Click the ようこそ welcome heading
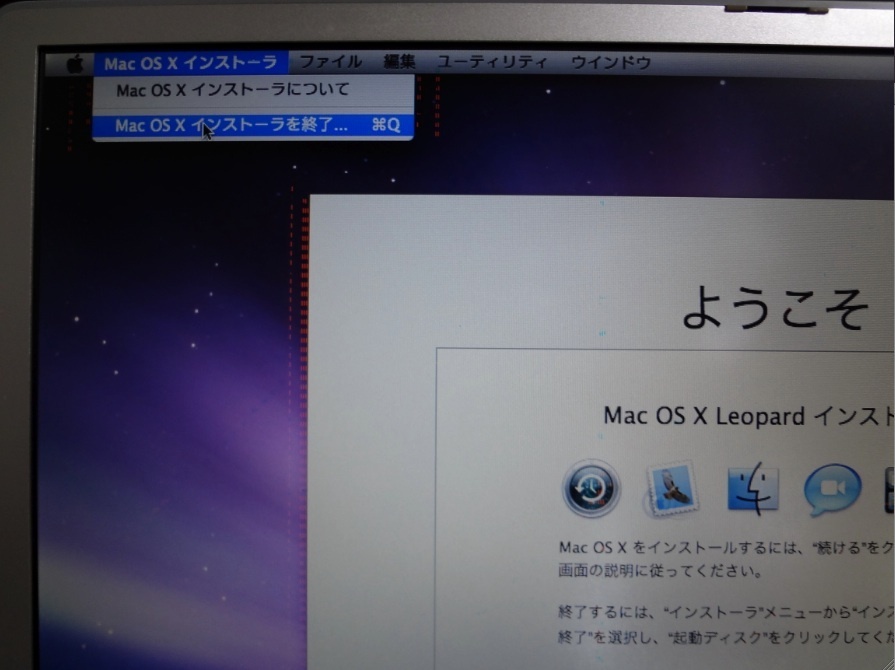 775,310
